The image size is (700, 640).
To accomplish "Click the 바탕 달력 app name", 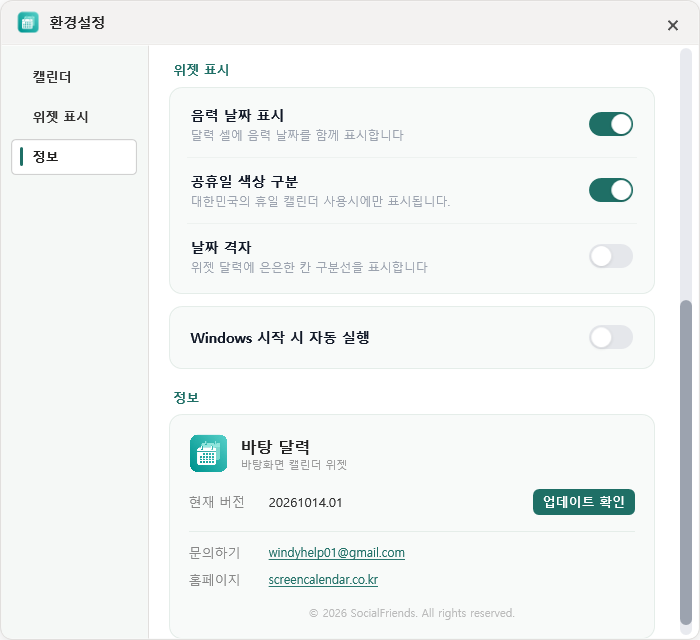I will [275, 446].
